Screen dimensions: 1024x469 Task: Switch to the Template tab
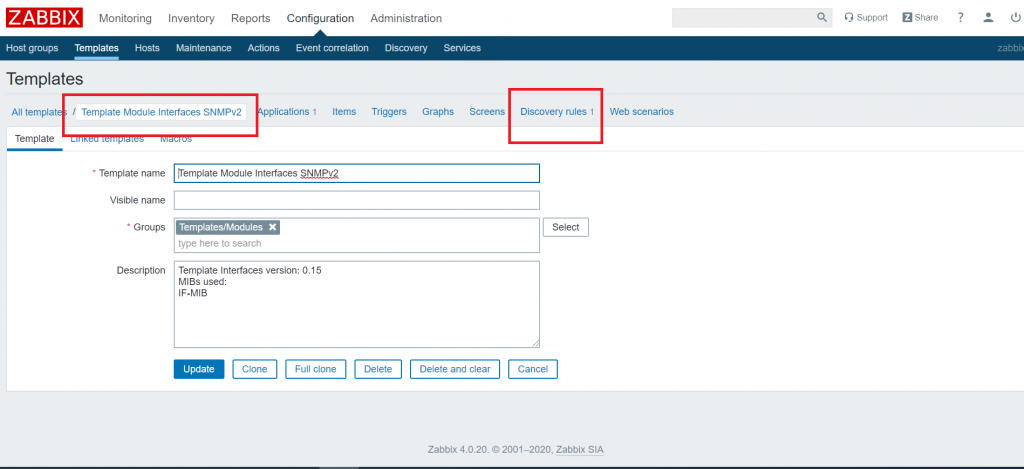pyautogui.click(x=35, y=138)
